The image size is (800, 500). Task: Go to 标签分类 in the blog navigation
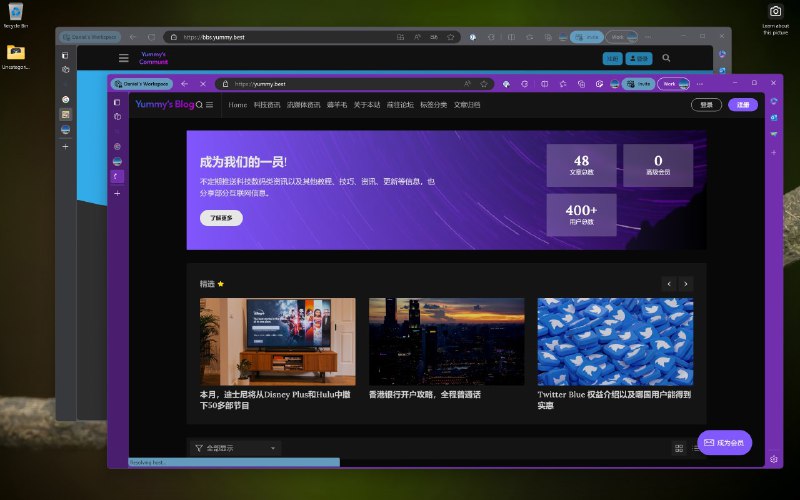tap(434, 105)
